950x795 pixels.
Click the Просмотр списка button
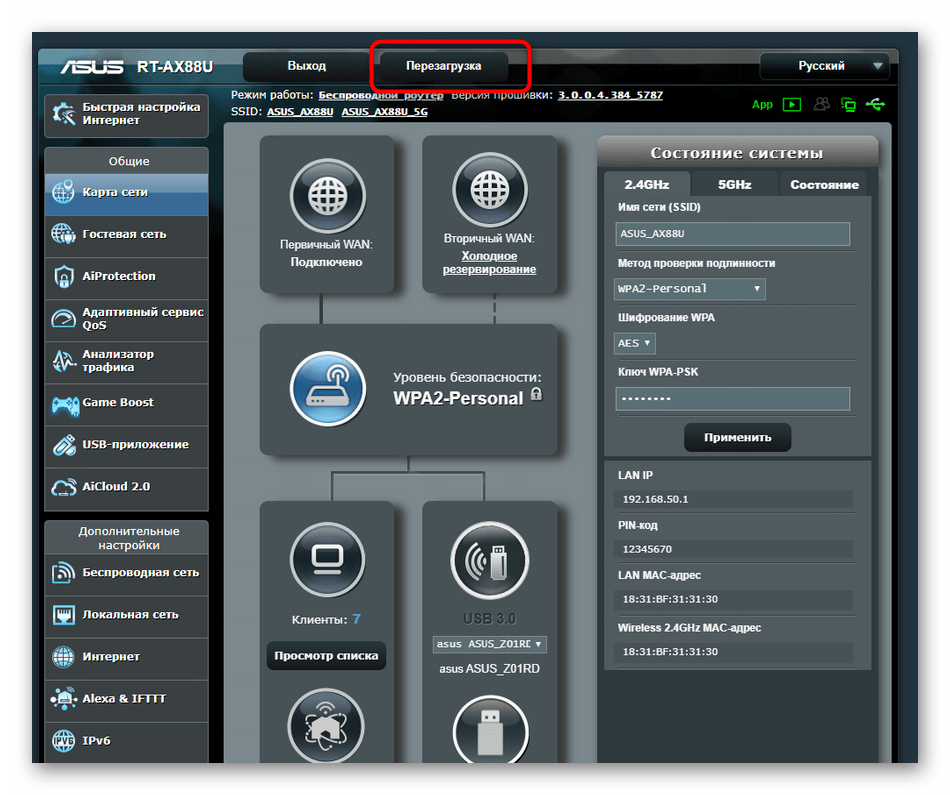coord(326,656)
